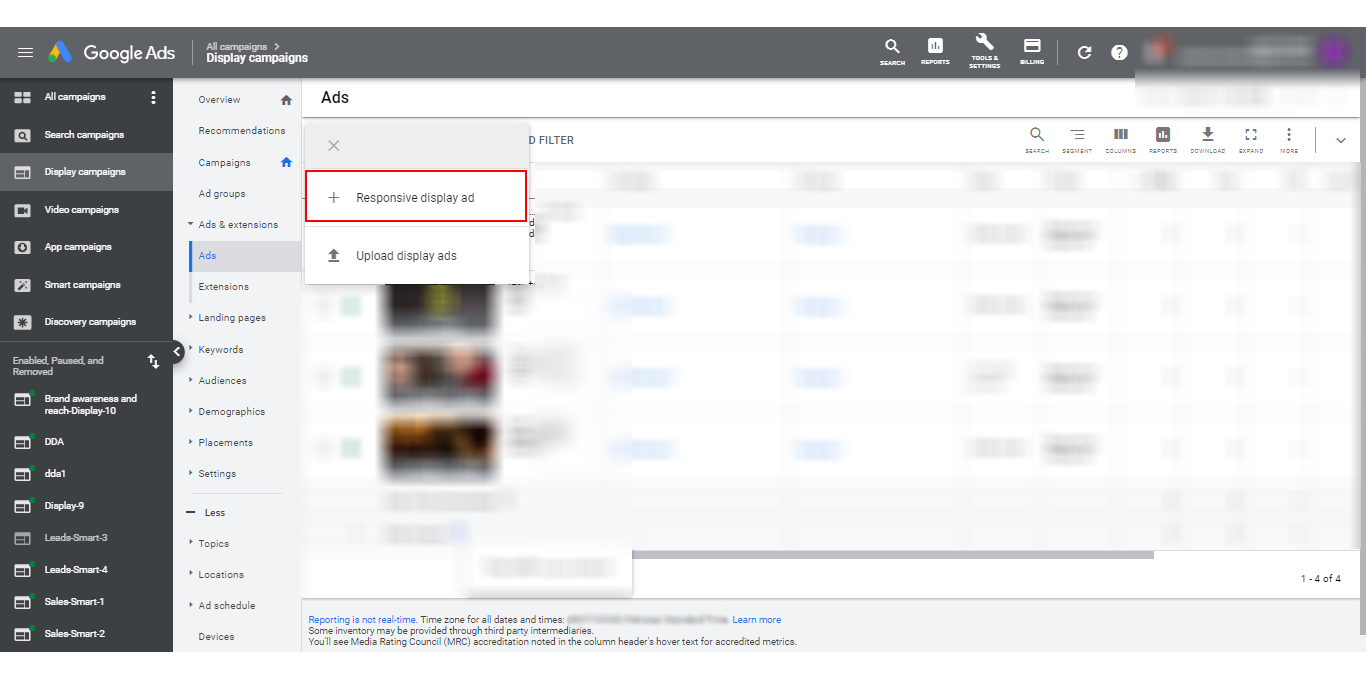Click the sort arrows next to Enabled, Paused
1366x679 pixels.
click(154, 362)
